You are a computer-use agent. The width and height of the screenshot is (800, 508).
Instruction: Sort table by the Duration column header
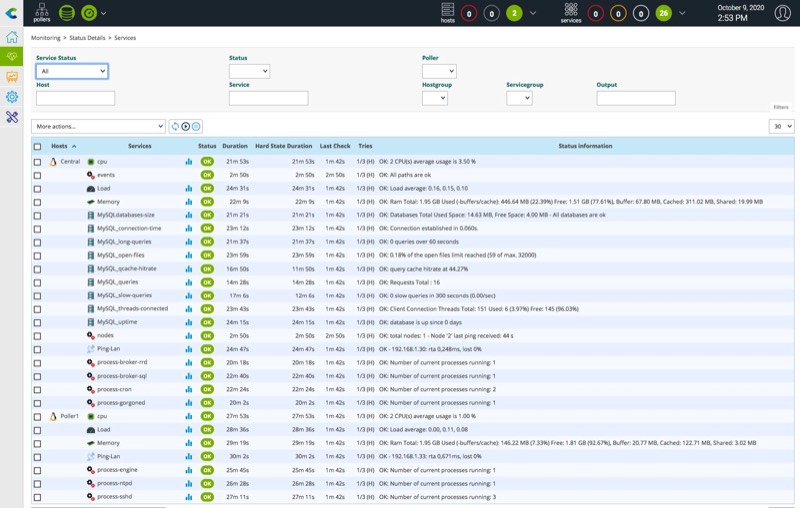235,146
